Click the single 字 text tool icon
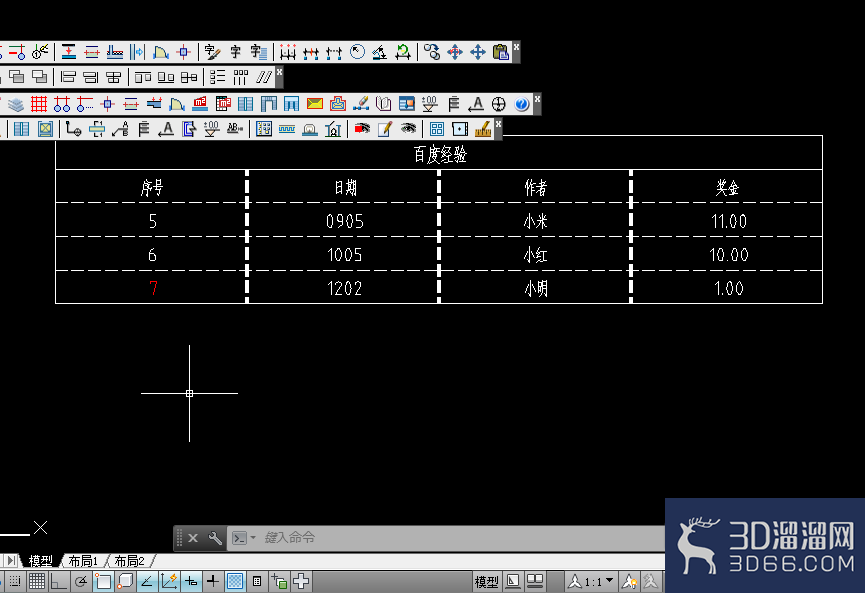This screenshot has height=593, width=865. pos(236,52)
